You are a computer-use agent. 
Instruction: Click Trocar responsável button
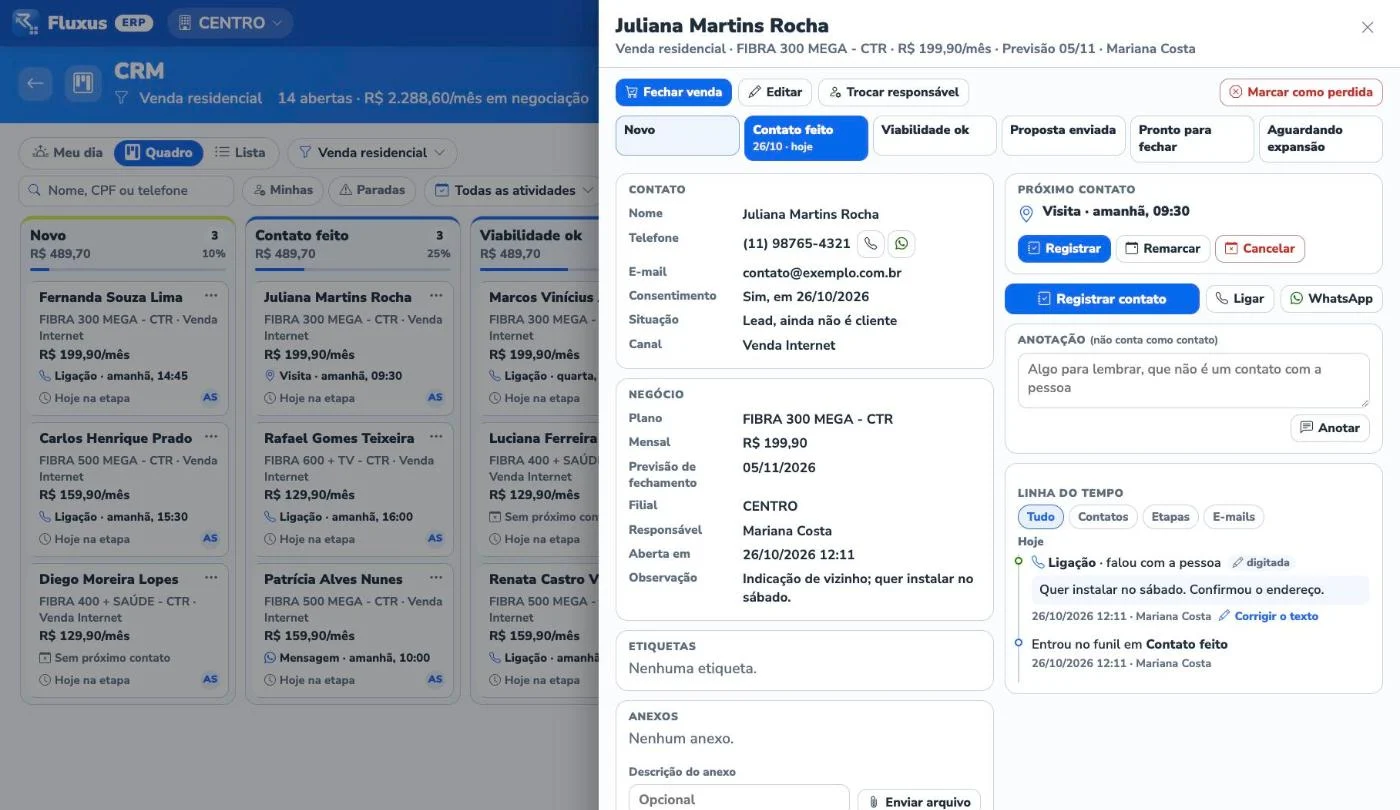pyautogui.click(x=893, y=92)
